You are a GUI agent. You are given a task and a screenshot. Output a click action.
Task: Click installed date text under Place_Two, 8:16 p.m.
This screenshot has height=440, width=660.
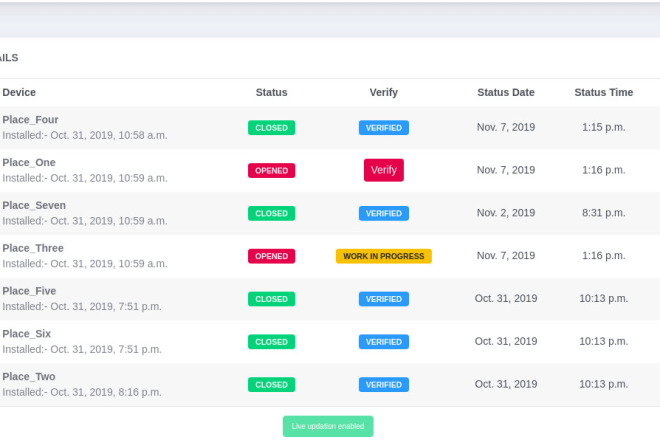82,392
